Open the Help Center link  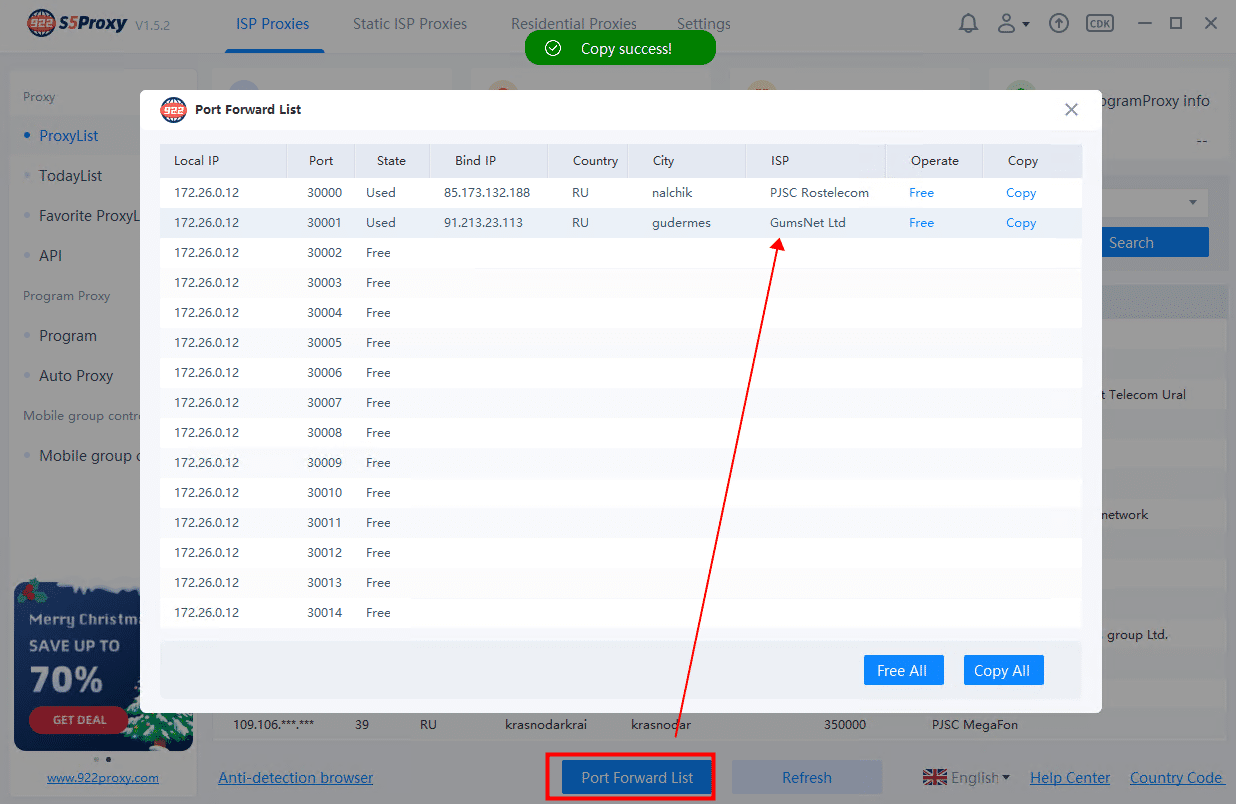[x=1069, y=777]
